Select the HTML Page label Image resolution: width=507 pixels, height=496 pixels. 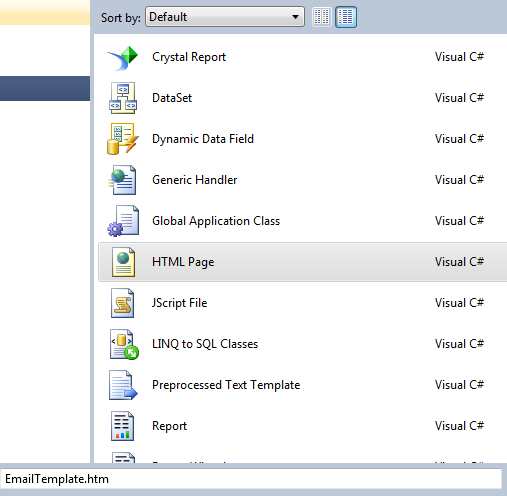[x=183, y=262]
